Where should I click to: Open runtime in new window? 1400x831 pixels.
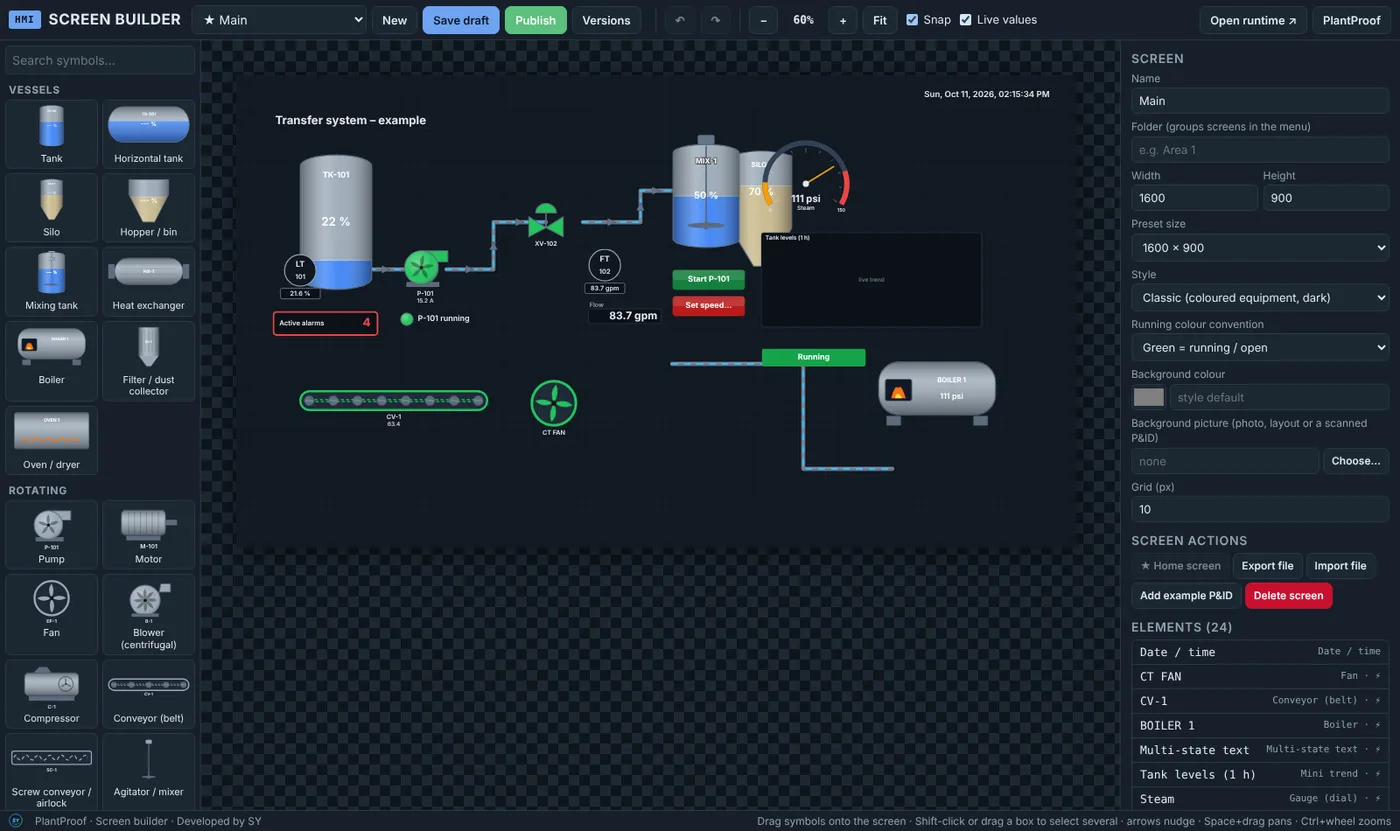1253,20
